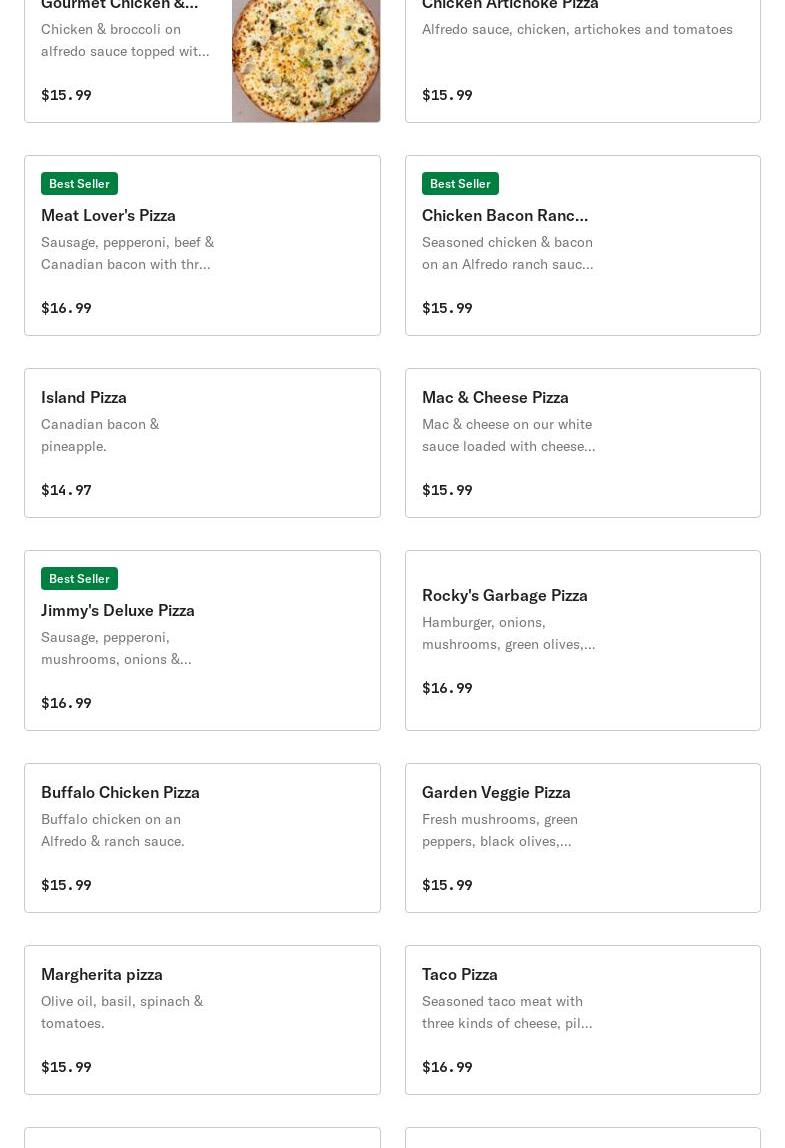The image size is (785, 1148).
Task: Open the Meat Lover's Pizza item
Action: pyautogui.click(x=108, y=215)
